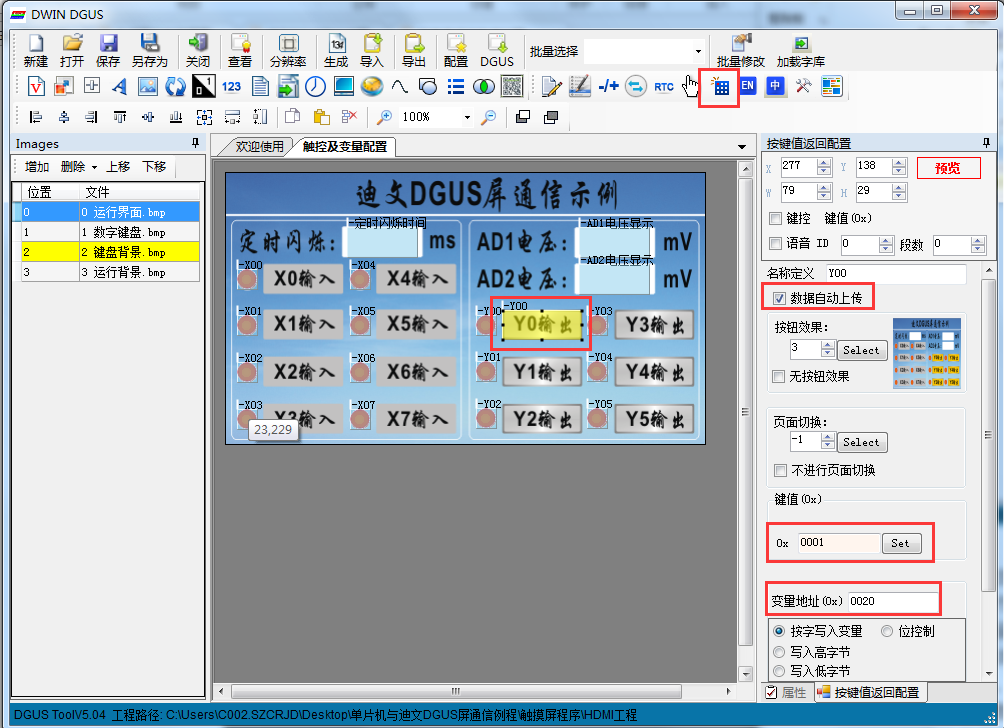Open the 配置 configuration icon
The height and width of the screenshot is (728, 1004).
point(456,51)
